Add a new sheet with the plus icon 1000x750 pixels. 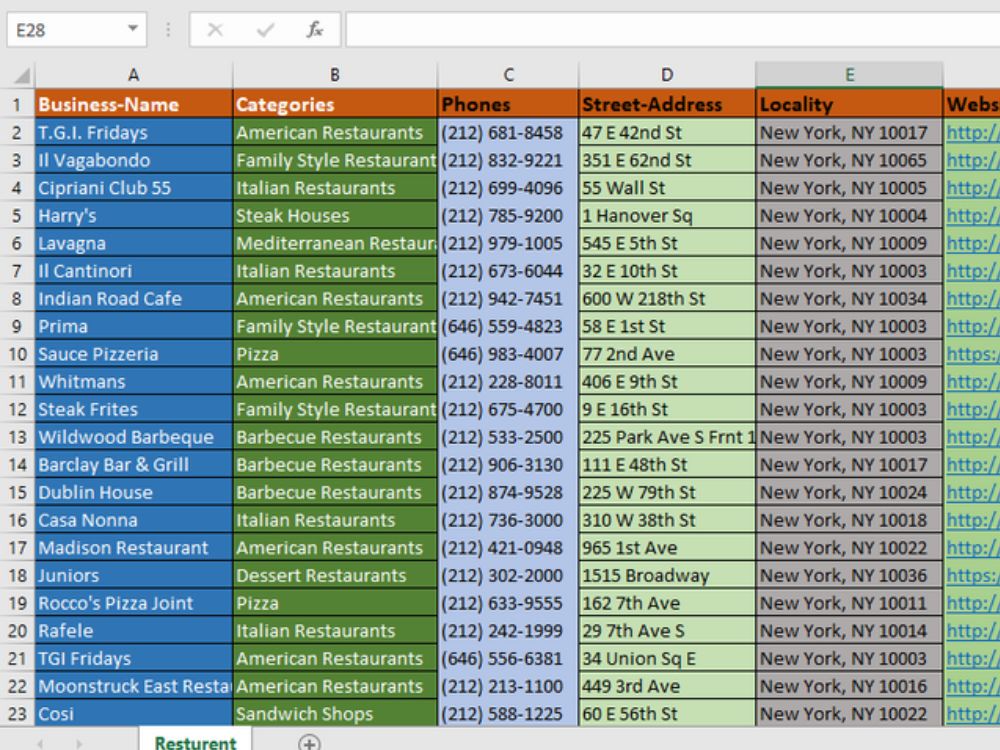click(x=309, y=742)
